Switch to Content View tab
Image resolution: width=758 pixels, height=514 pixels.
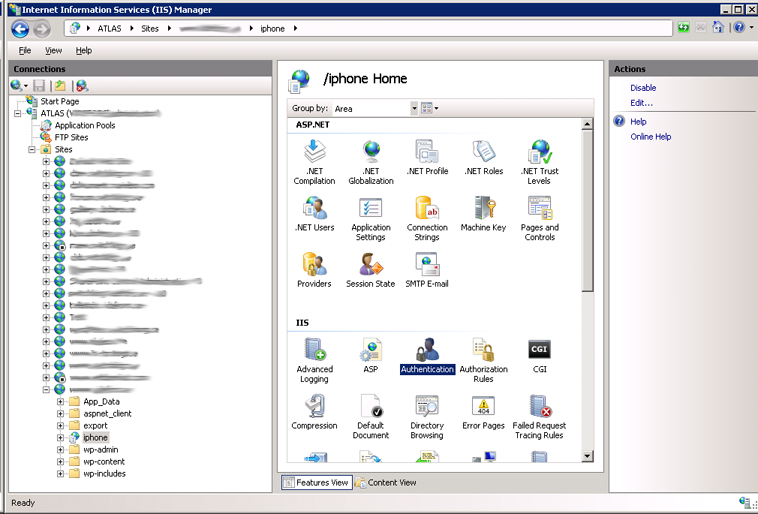point(386,483)
